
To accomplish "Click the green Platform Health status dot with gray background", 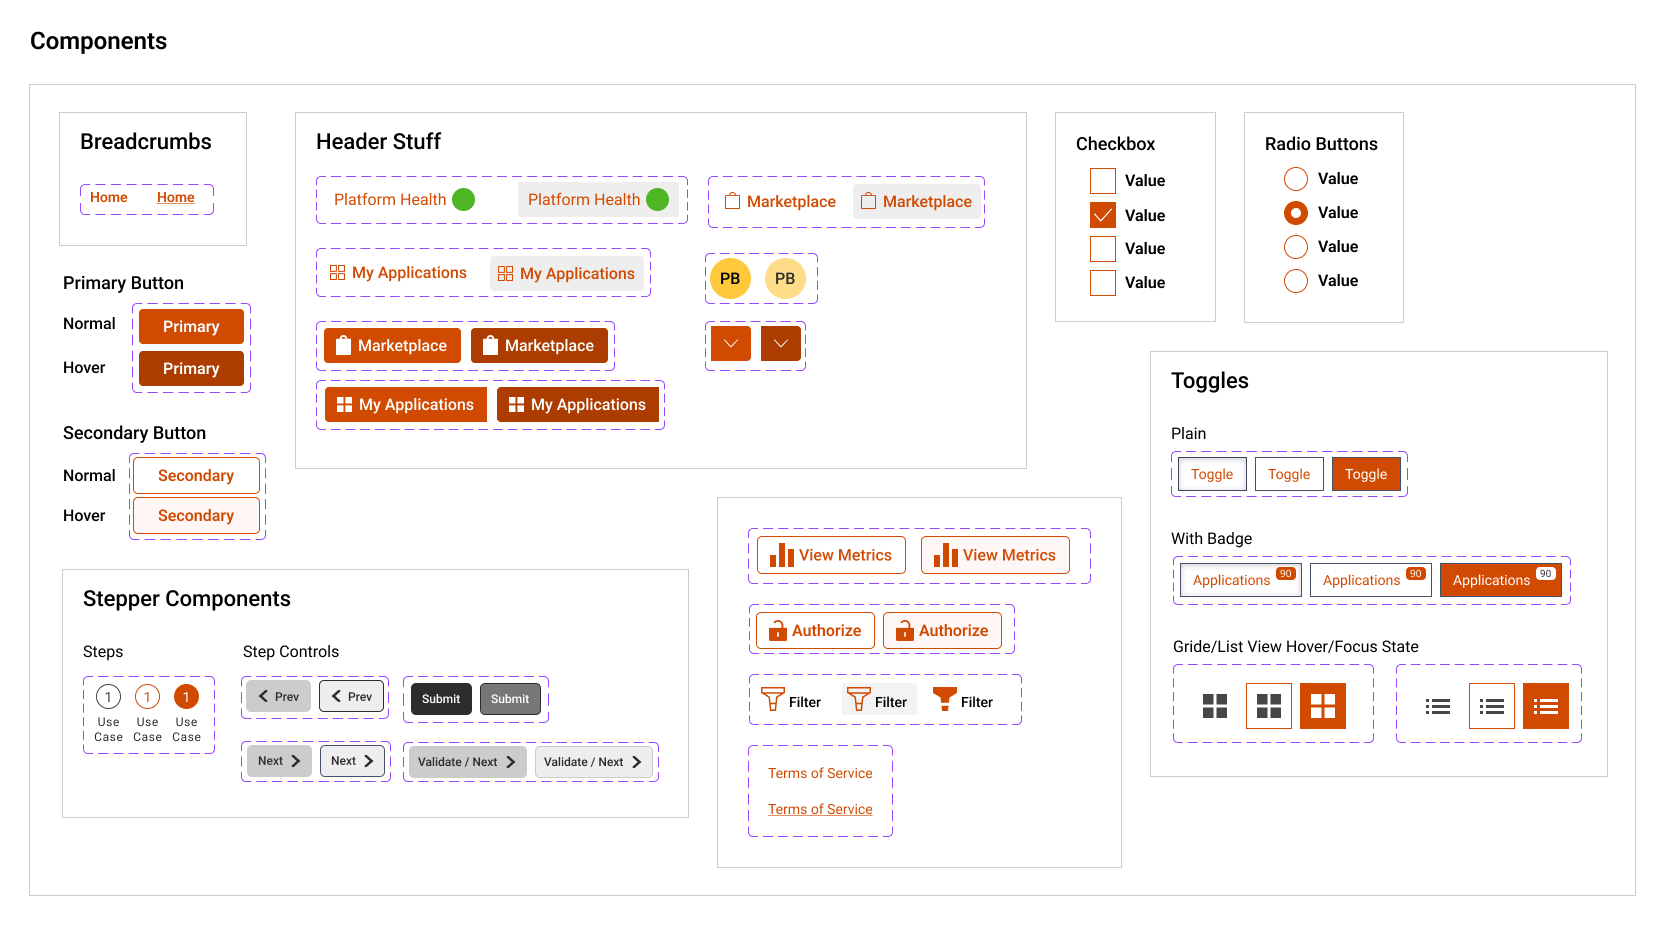I will coord(657,200).
